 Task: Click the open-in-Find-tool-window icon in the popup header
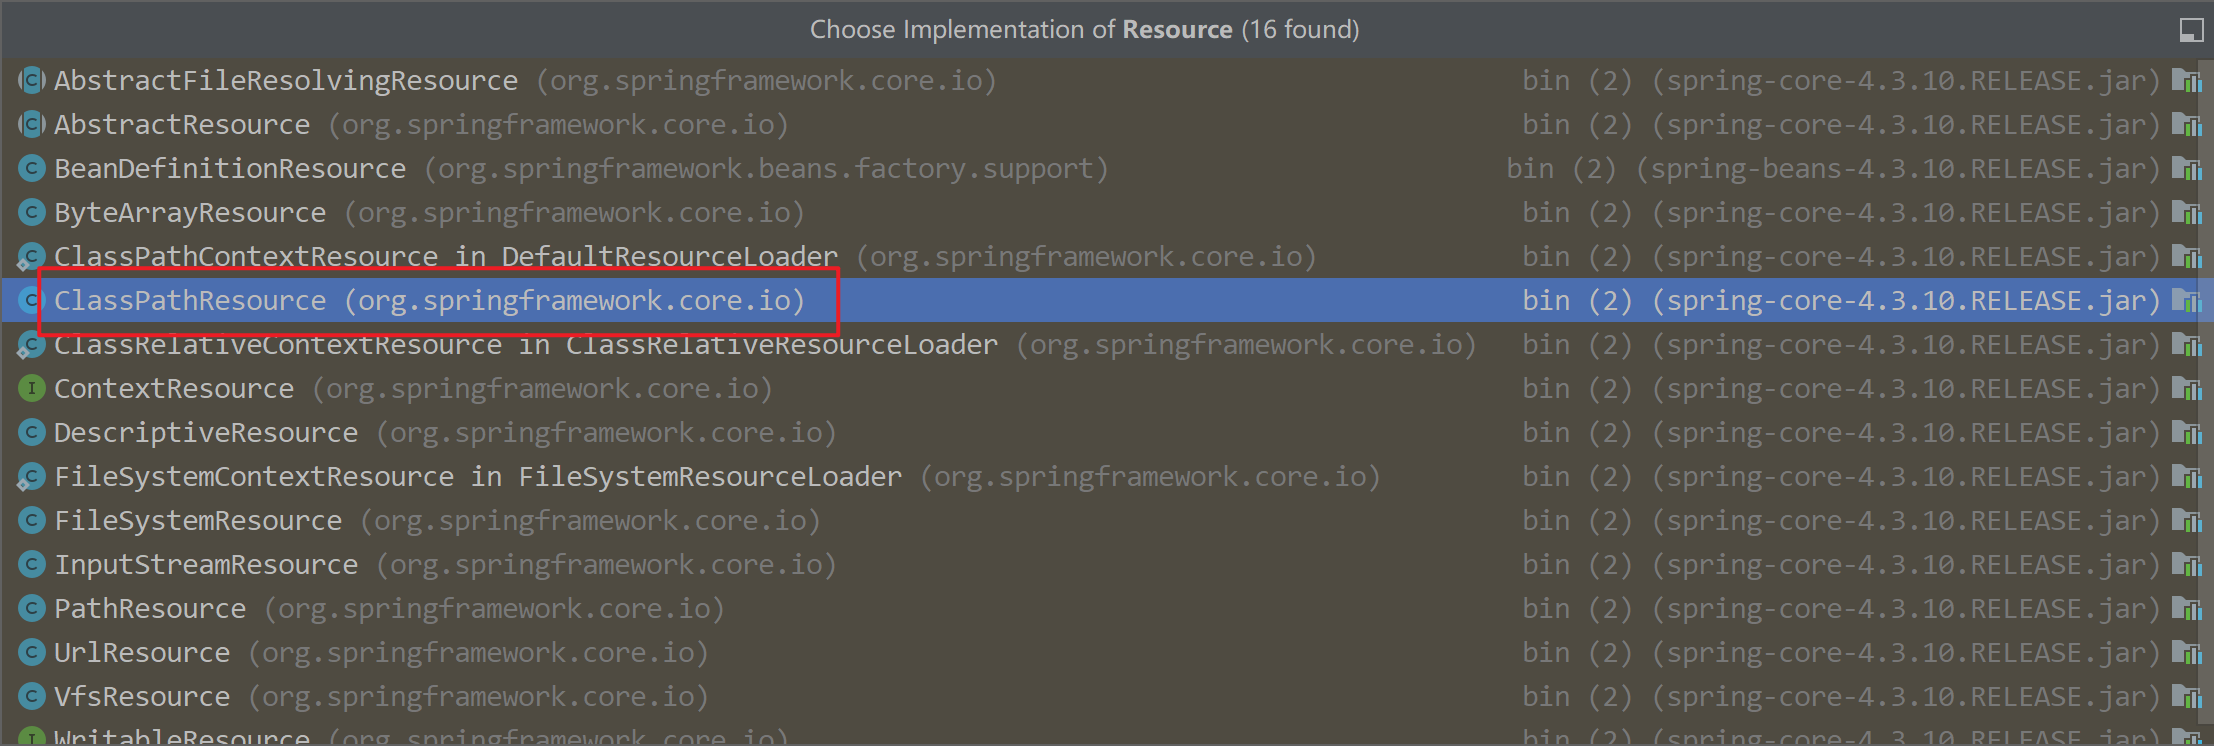coord(2190,31)
